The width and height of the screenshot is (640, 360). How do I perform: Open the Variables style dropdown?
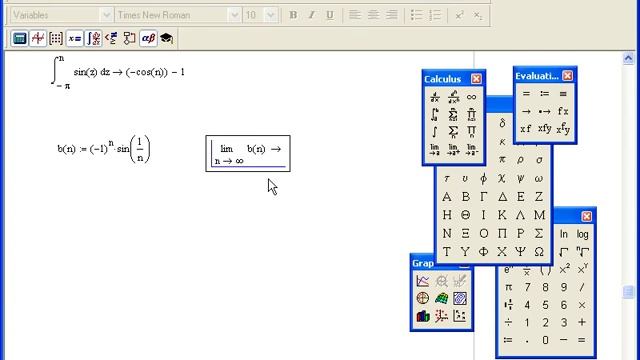pyautogui.click(x=106, y=15)
